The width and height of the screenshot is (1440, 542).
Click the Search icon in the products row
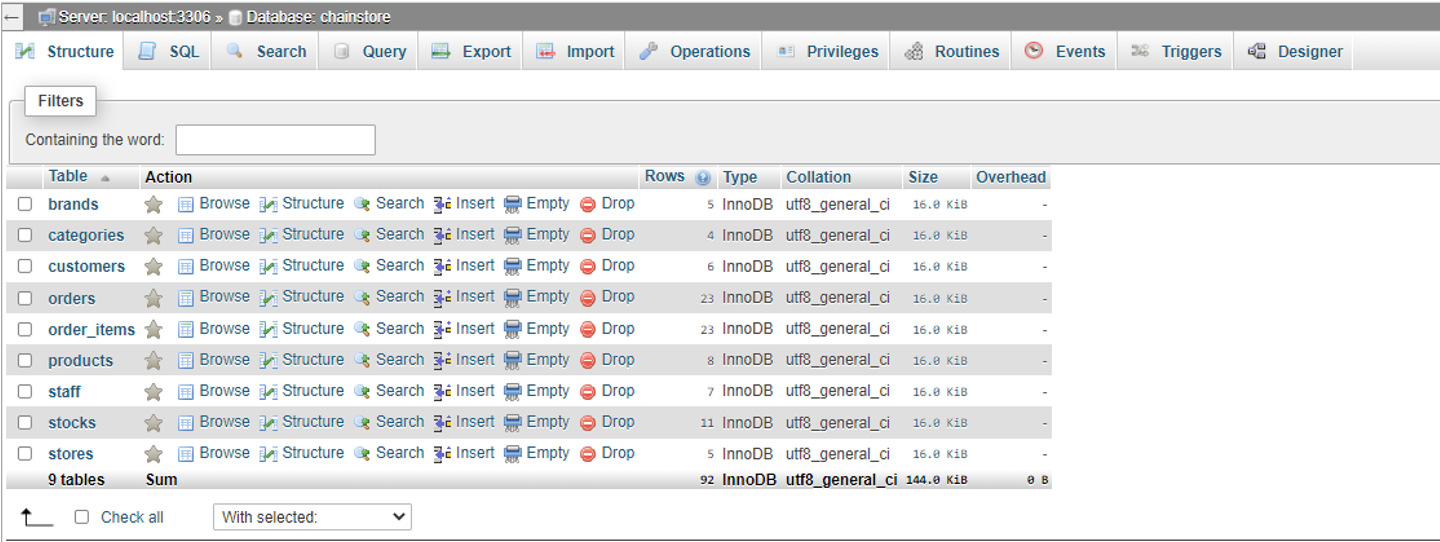click(x=362, y=360)
